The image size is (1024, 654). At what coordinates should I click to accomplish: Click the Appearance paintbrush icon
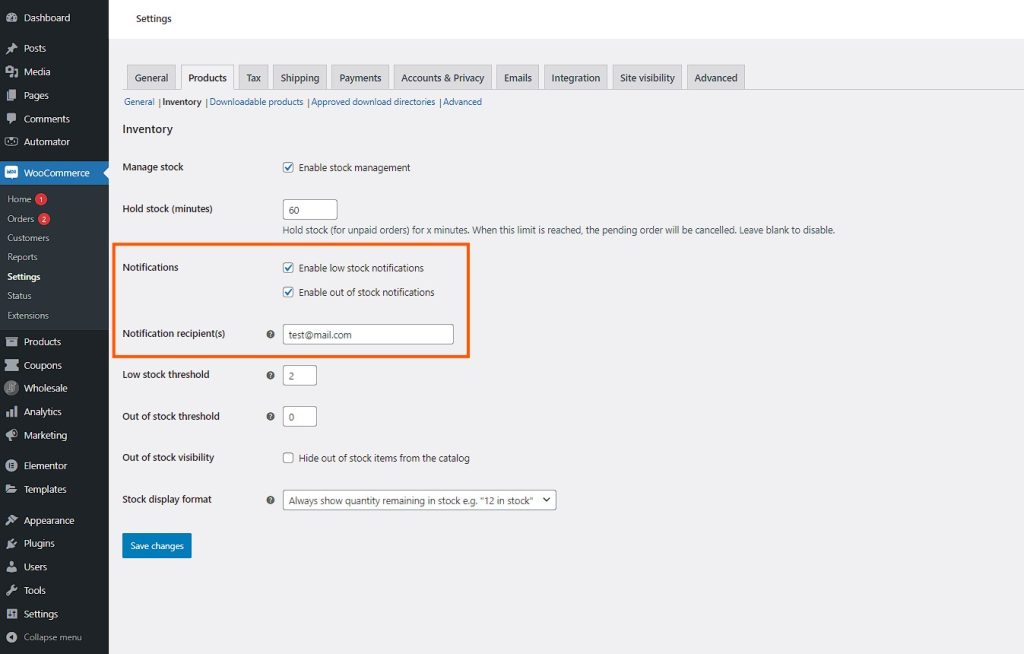(x=13, y=520)
